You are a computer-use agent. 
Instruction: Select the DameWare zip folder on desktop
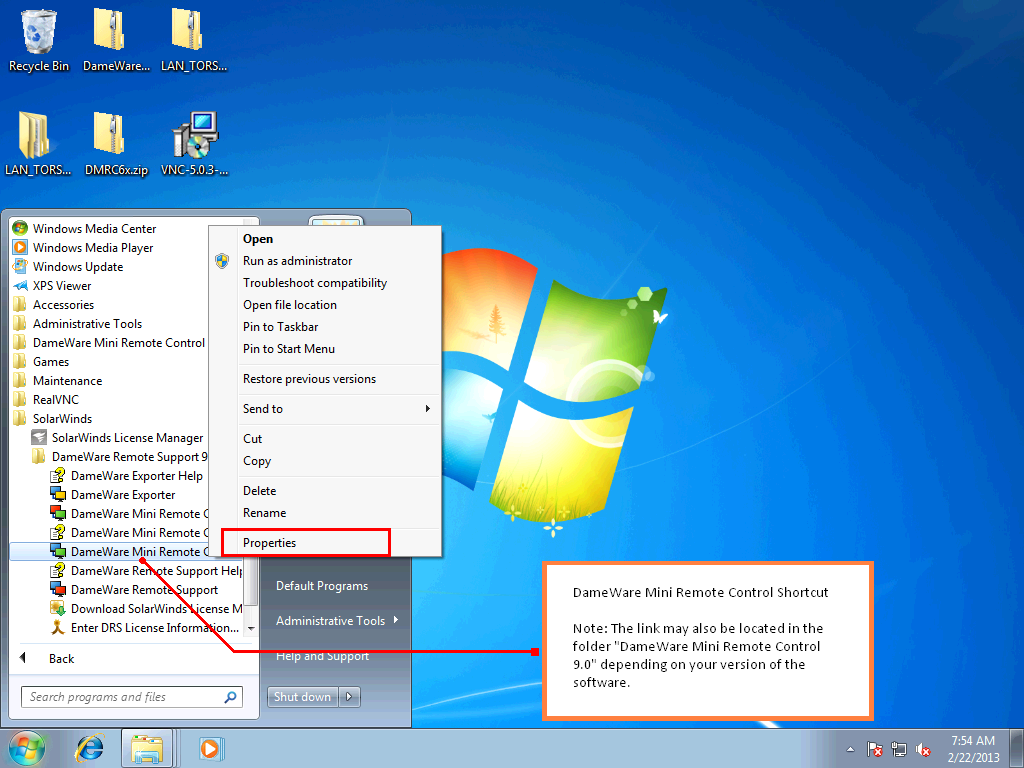[x=116, y=40]
